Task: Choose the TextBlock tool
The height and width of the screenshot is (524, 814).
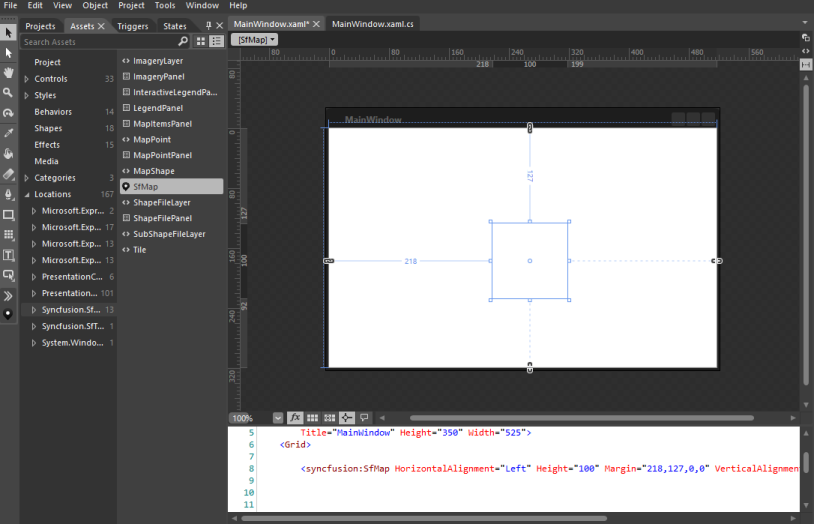Action: 8,255
